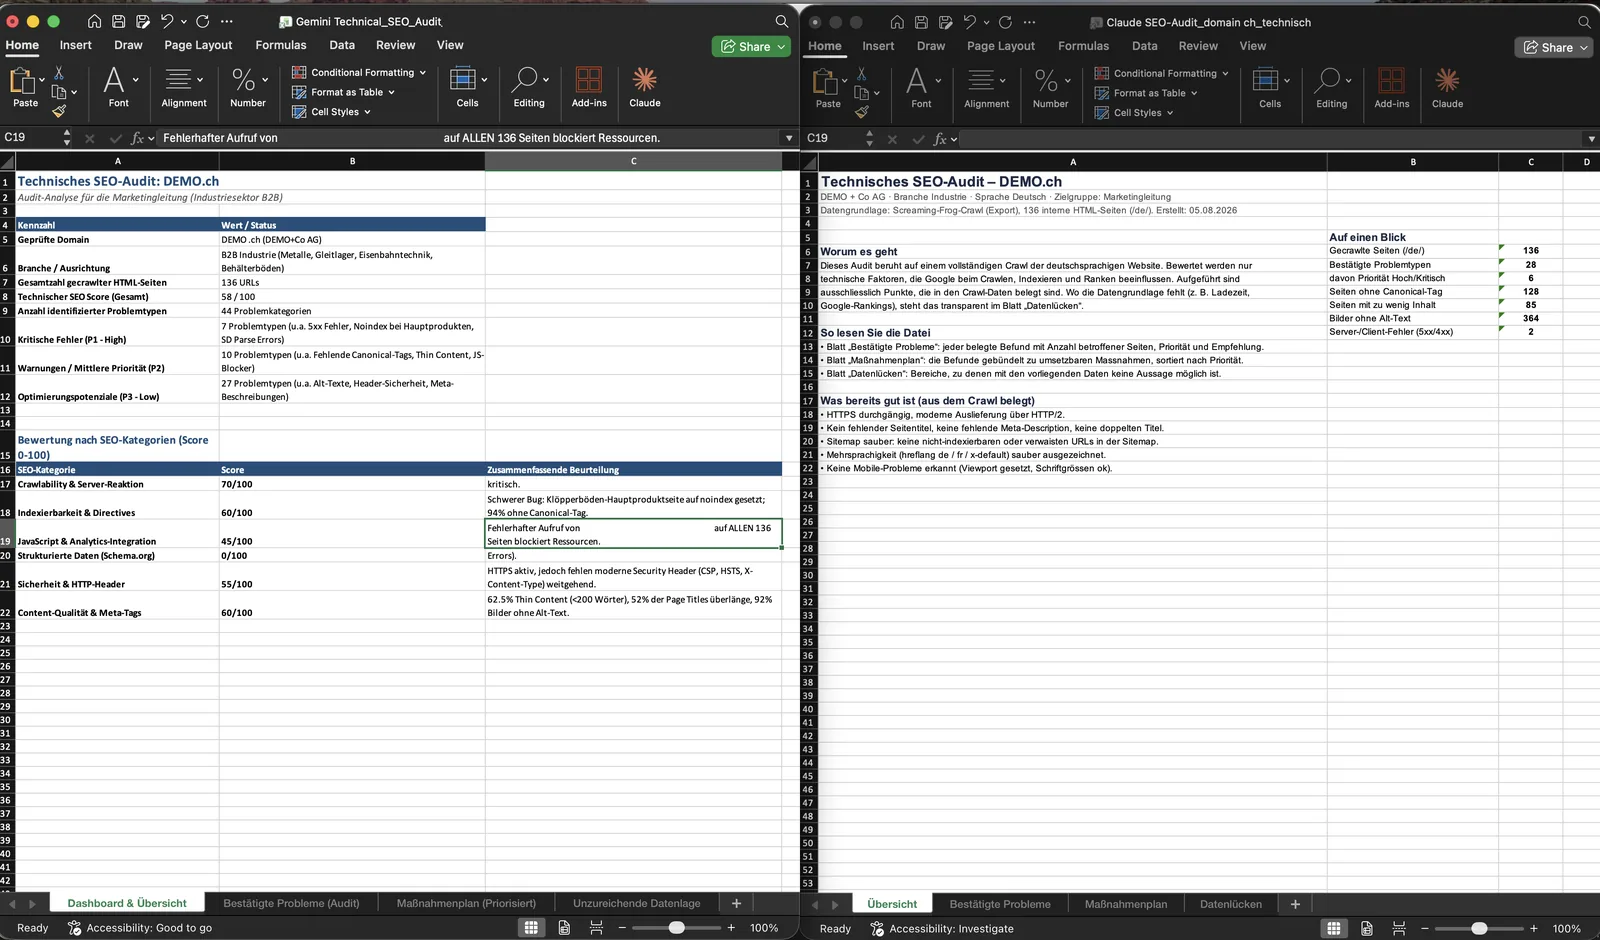
Task: Switch to Page Layout view in Claude status bar
Action: click(x=1367, y=928)
